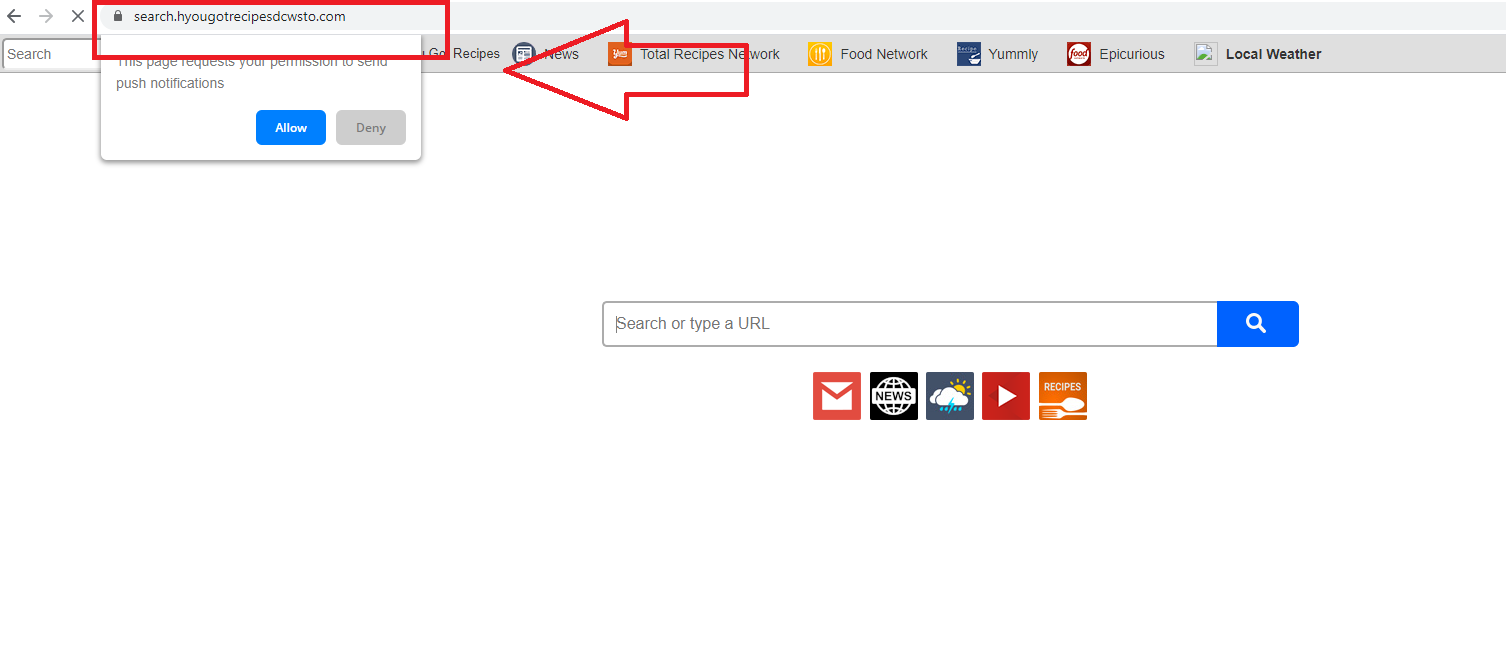
Task: Deny push notifications
Action: coord(371,128)
